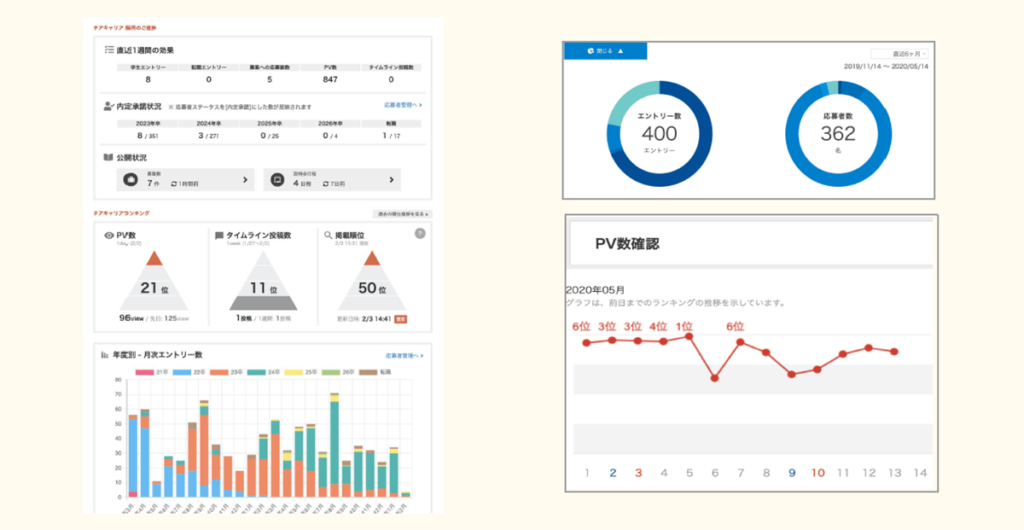This screenshot has width=1024, height=530.
Task: Click the bar chart icon beside 年度別 heading
Action: pos(104,355)
